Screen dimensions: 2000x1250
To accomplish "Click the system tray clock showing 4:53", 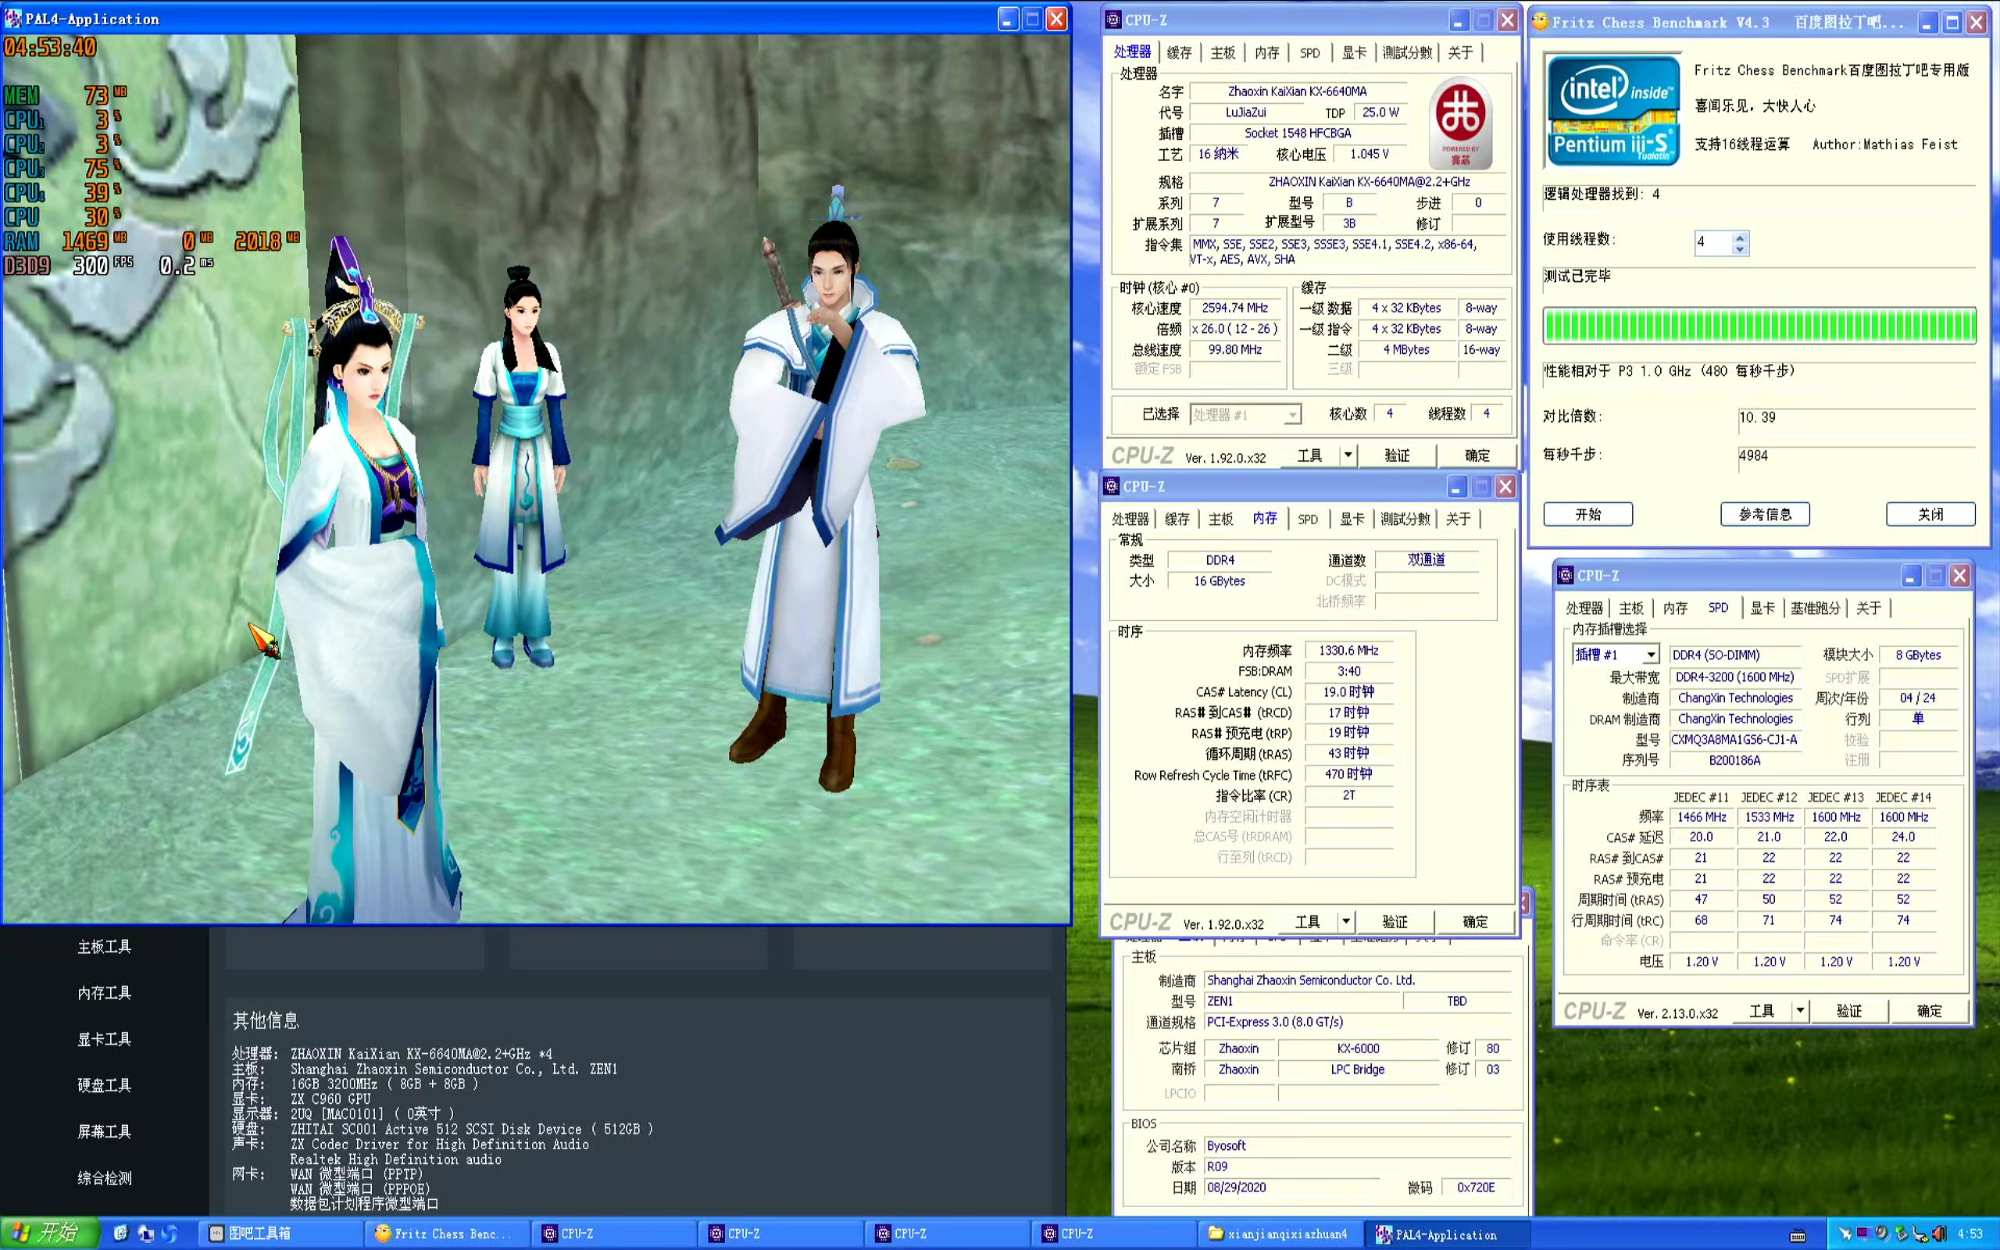I will pyautogui.click(x=1970, y=1234).
